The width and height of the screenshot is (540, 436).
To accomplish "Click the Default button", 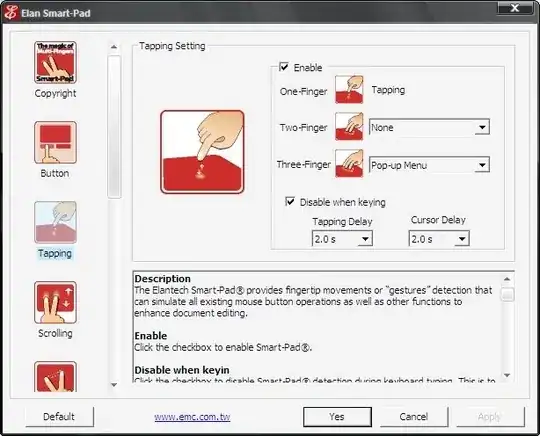I will pos(59,417).
